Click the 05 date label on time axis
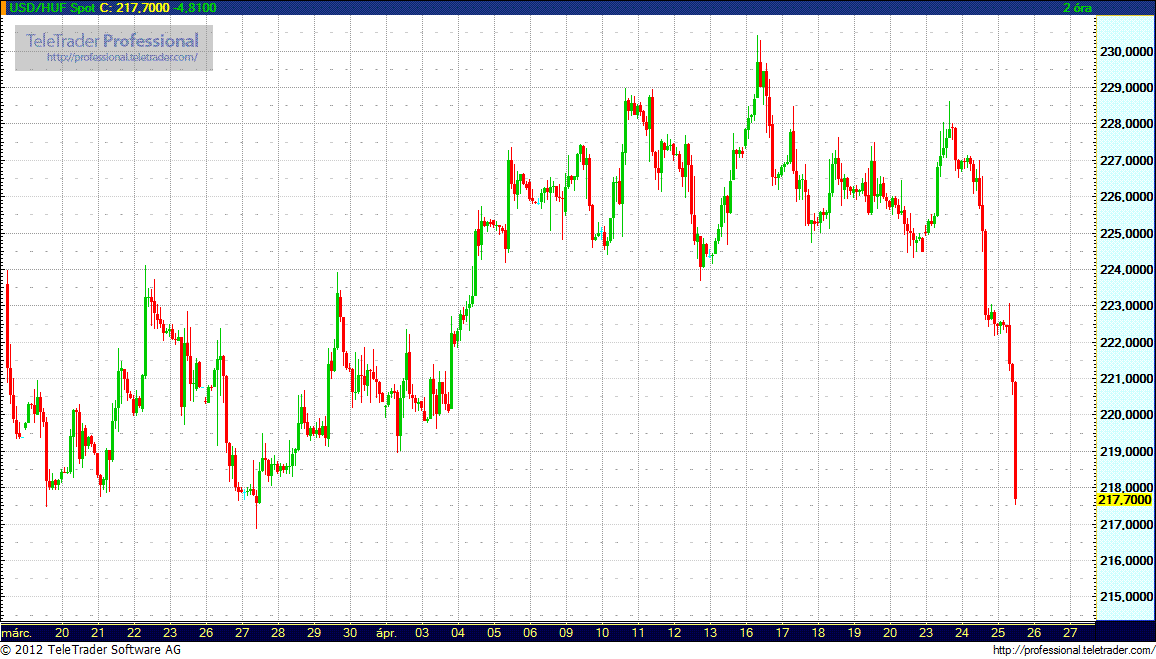1156x659 pixels. pos(494,632)
